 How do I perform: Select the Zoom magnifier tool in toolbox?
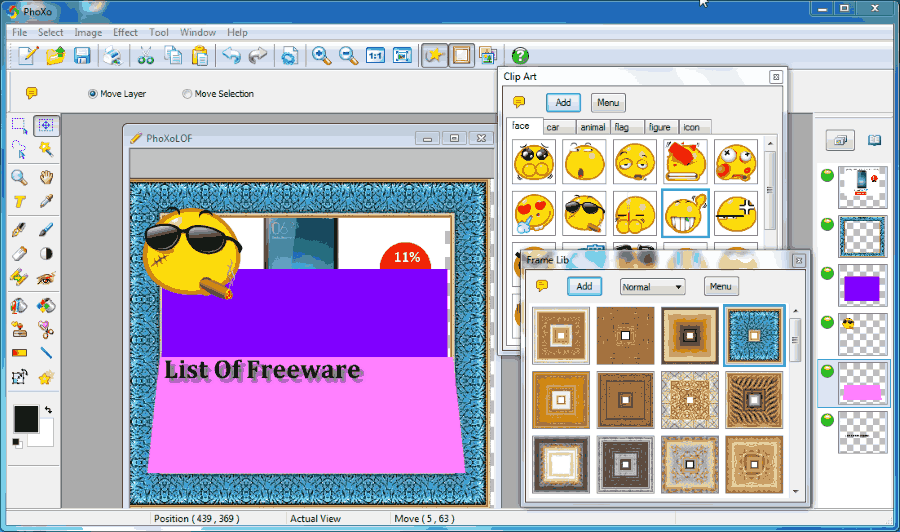[19, 177]
